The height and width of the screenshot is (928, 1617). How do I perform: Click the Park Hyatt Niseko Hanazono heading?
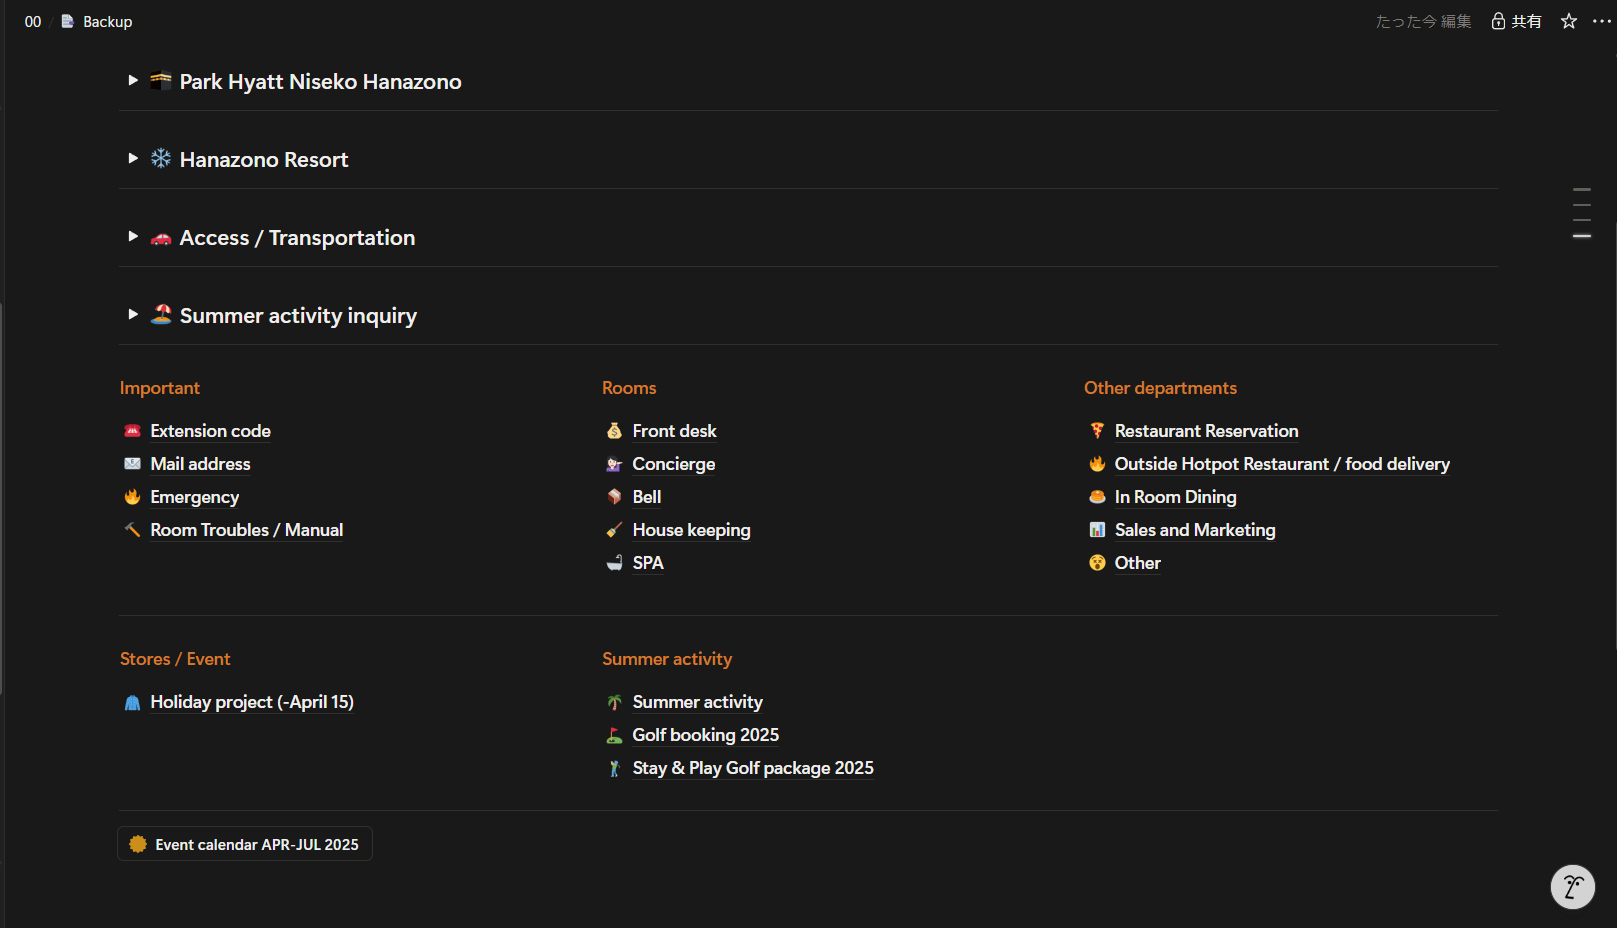click(x=320, y=81)
